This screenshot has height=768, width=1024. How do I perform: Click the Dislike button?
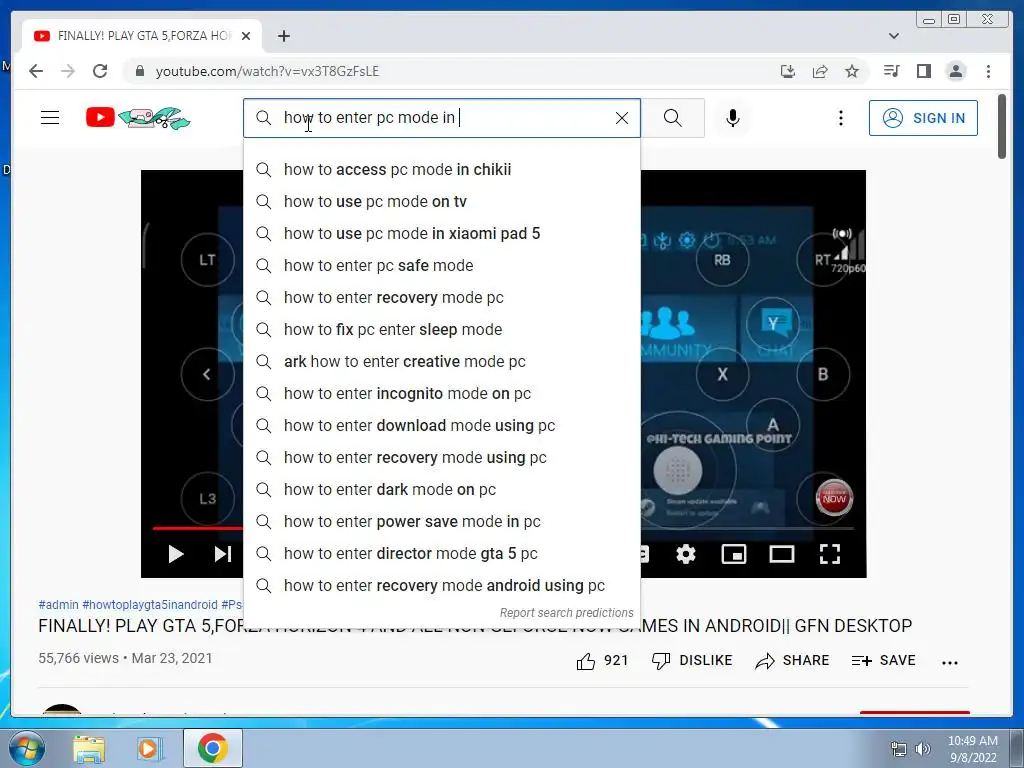(692, 661)
